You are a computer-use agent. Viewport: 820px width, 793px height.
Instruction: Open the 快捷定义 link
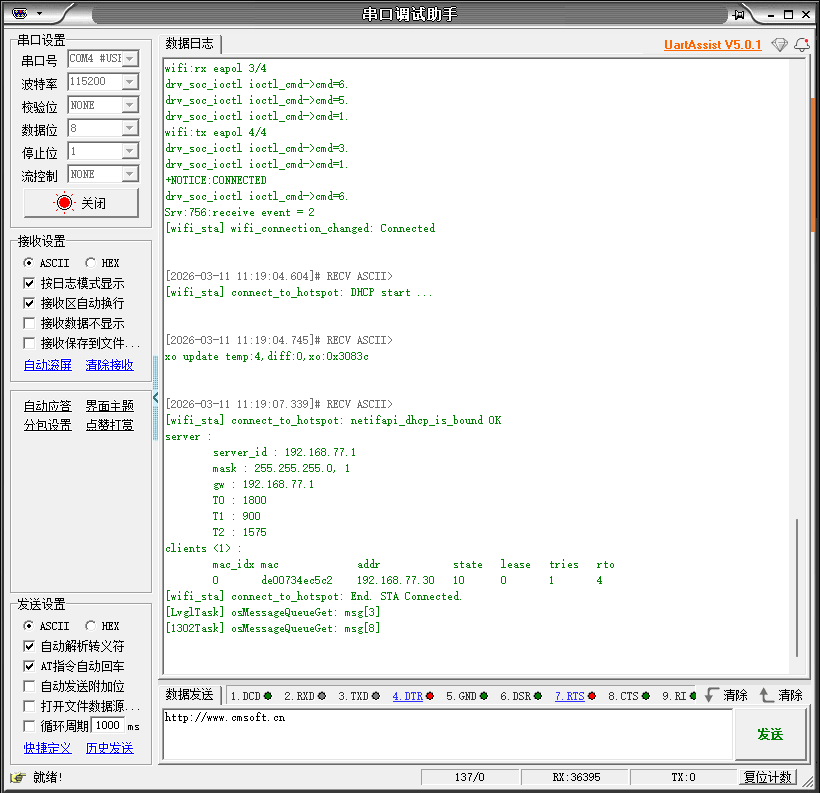(x=48, y=748)
